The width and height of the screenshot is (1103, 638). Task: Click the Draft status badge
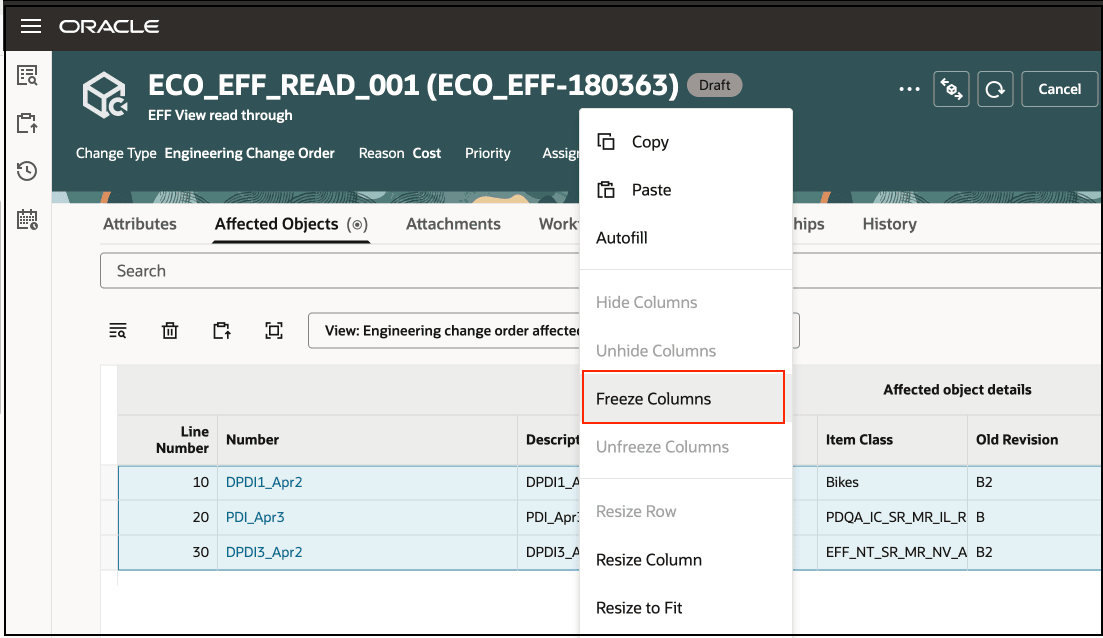click(714, 85)
